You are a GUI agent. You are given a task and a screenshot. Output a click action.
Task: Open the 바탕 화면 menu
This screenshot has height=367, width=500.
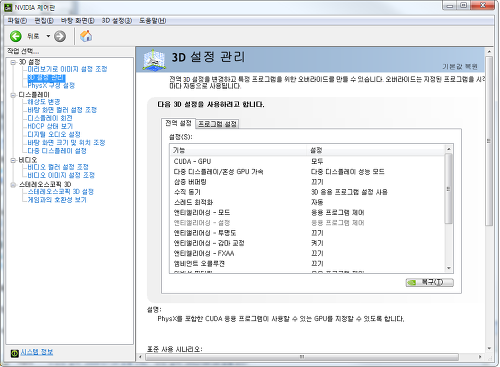pos(77,21)
